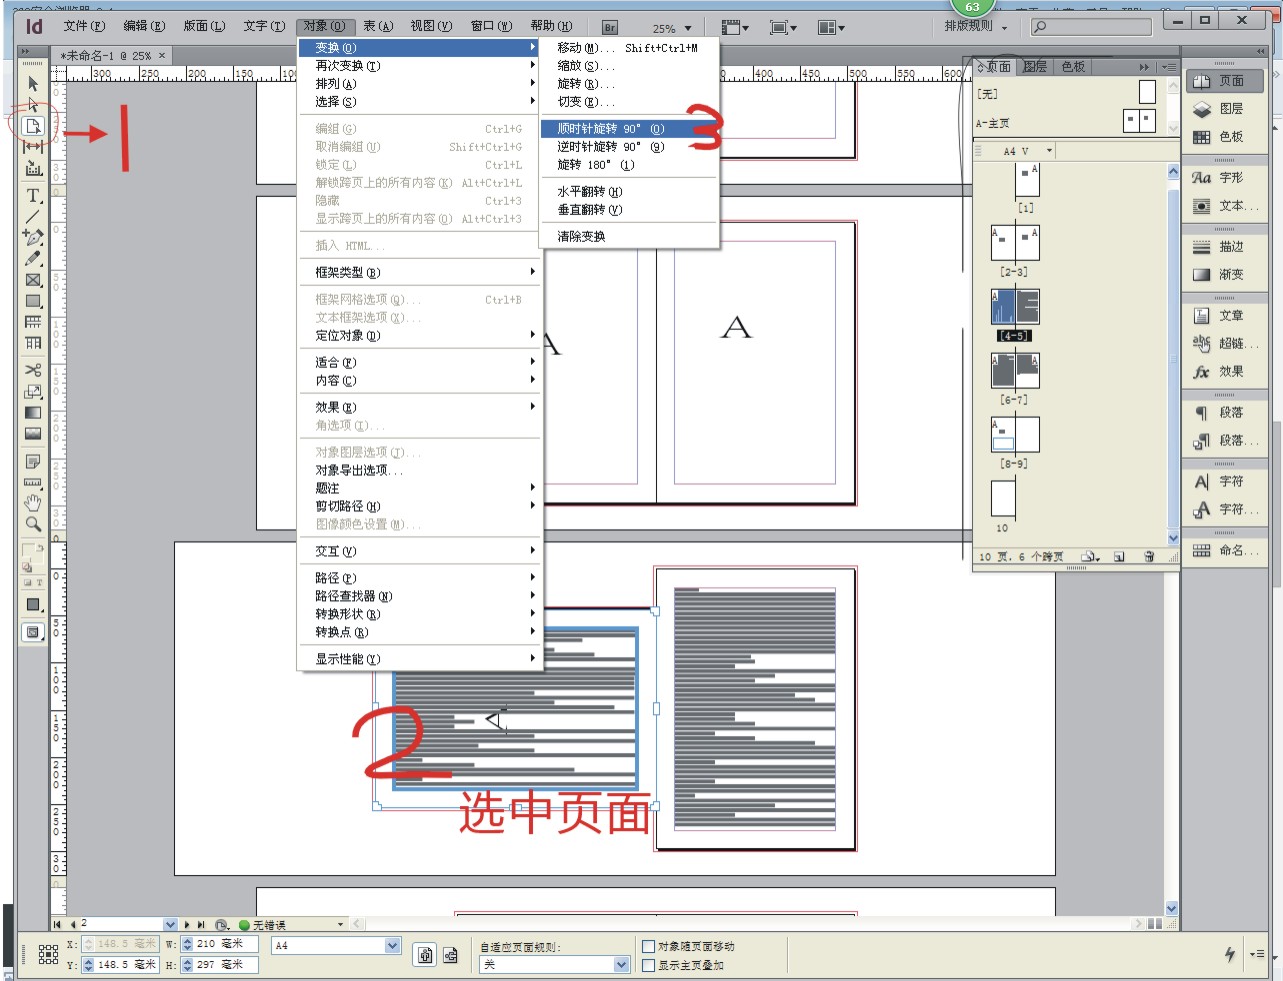1283x981 pixels.
Task: Select the Rectangle Frame tool
Action: pyautogui.click(x=33, y=280)
